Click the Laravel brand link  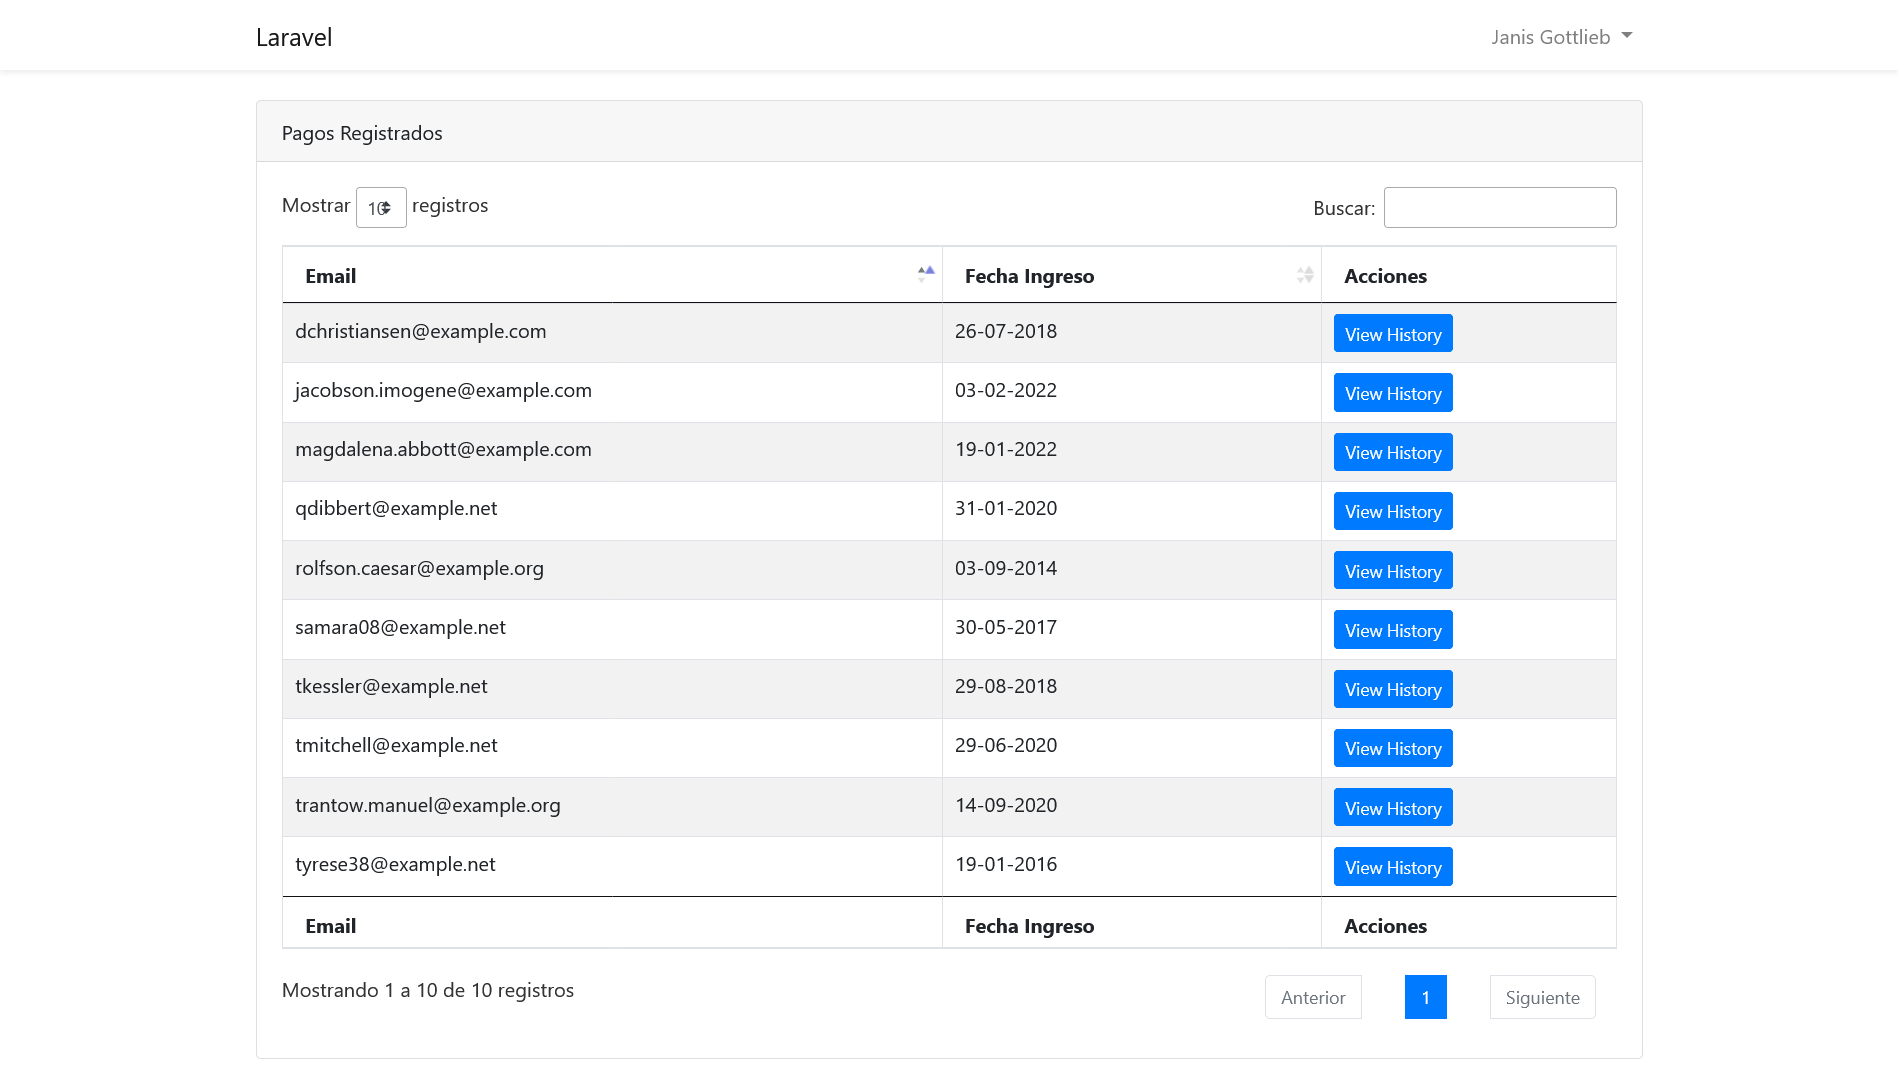pos(293,37)
